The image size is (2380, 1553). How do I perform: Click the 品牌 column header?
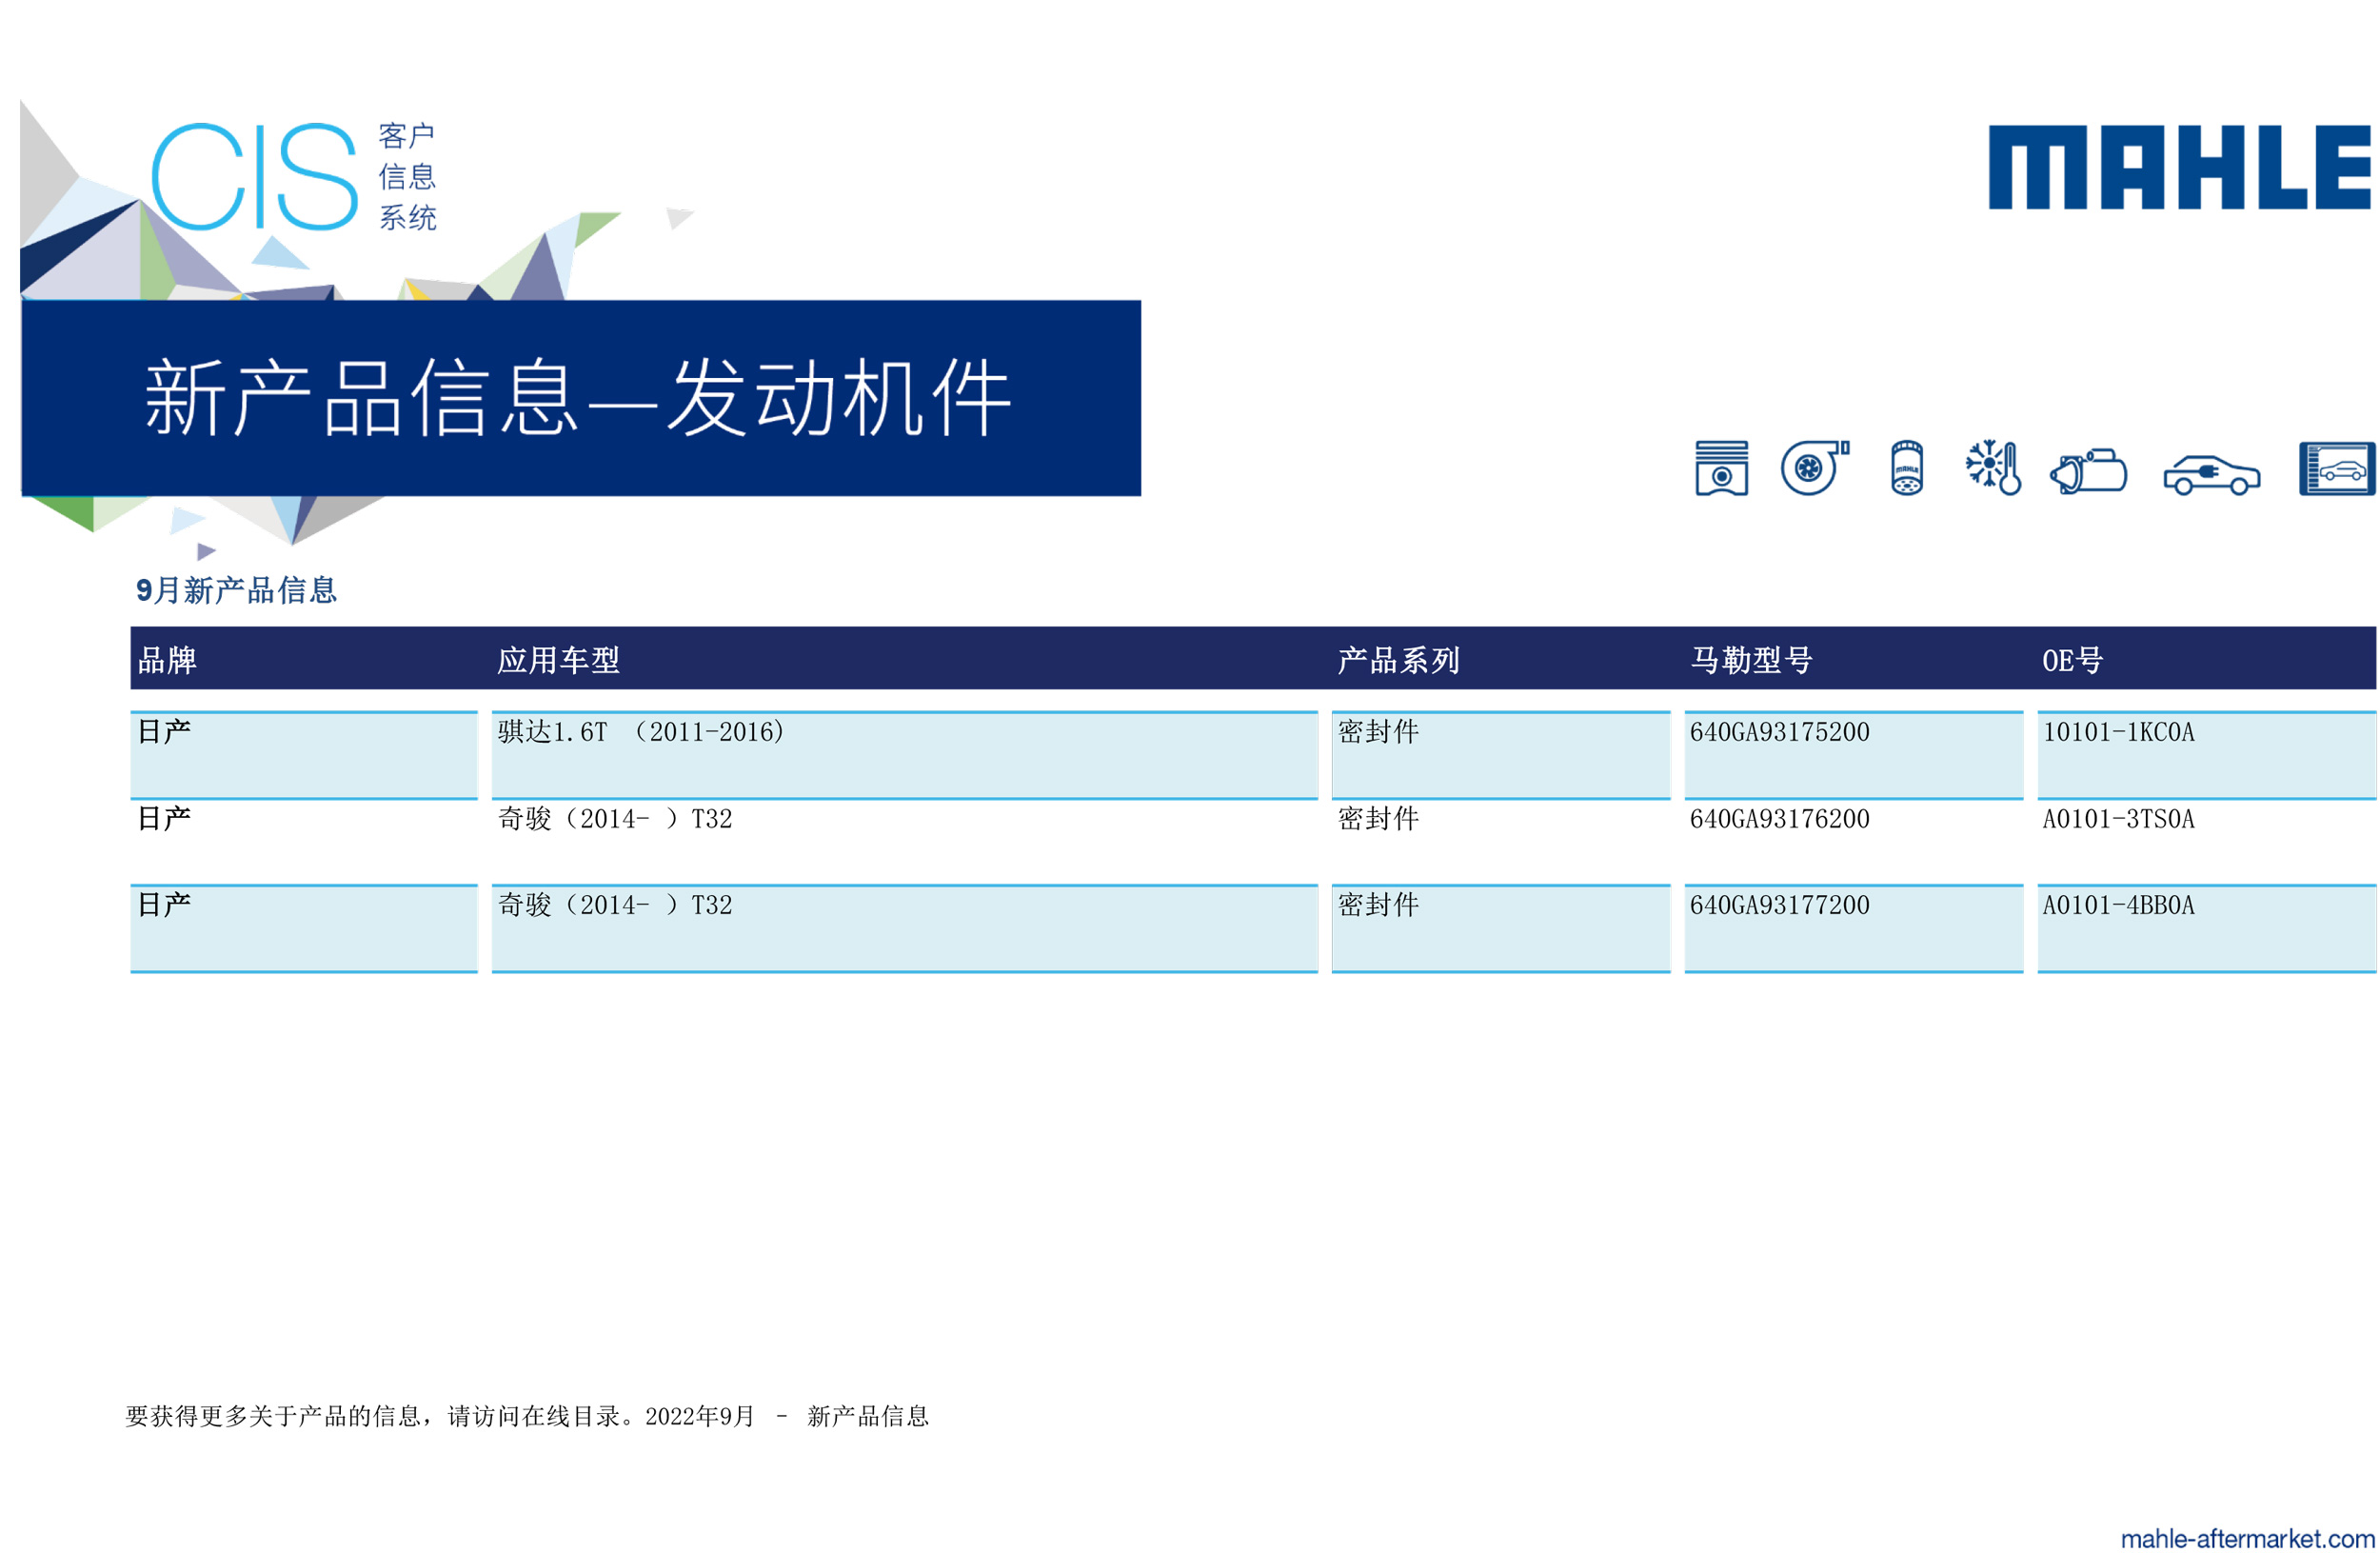click(x=167, y=660)
